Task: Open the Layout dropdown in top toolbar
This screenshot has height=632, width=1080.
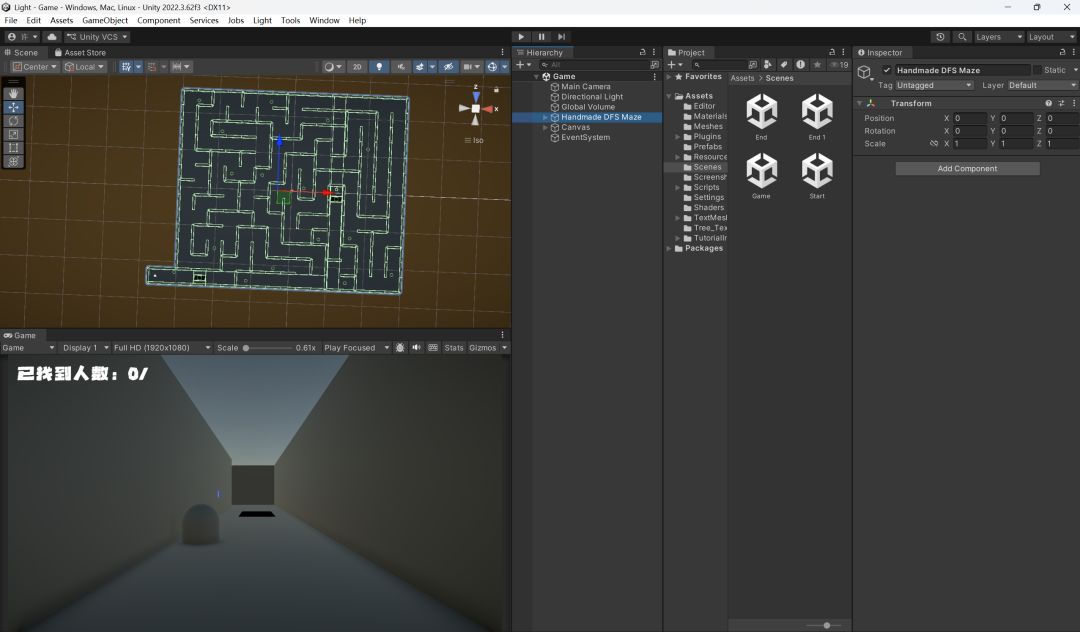Action: pos(1051,36)
